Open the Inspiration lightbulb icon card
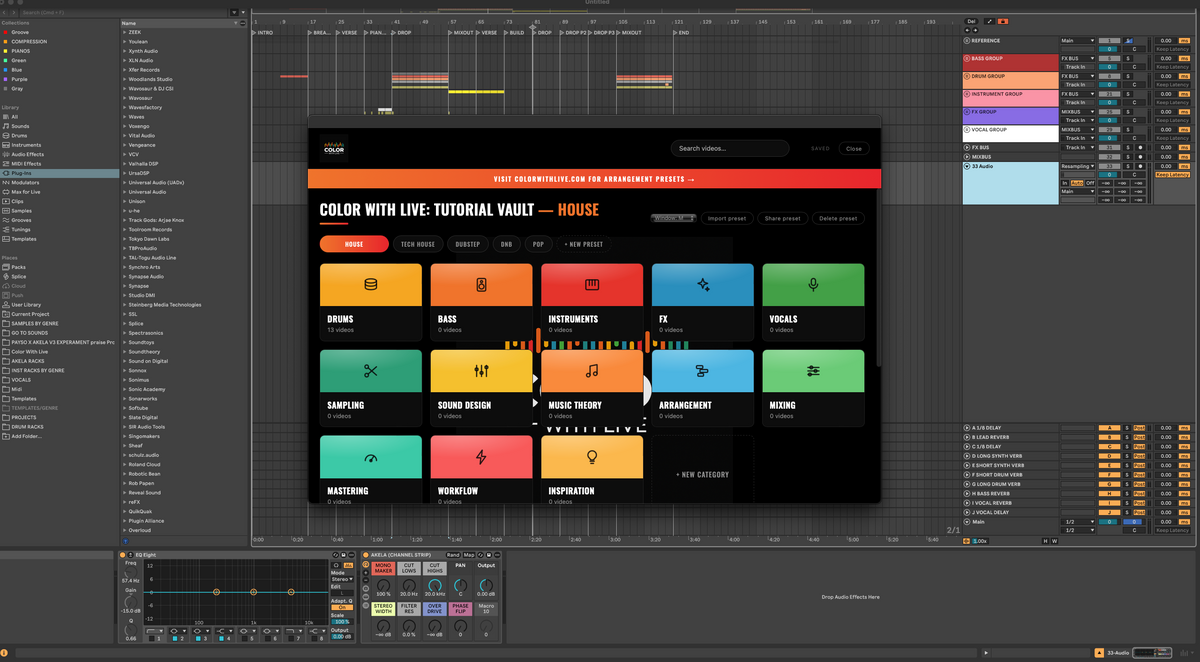 (592, 457)
